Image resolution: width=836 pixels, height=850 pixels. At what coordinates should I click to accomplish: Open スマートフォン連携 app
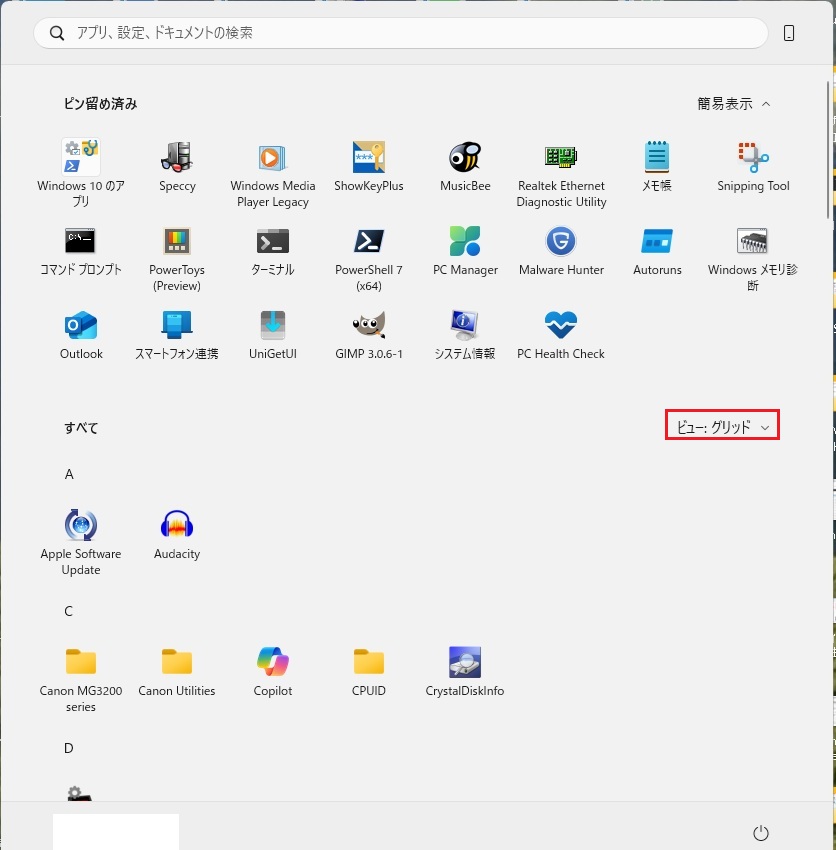tap(177, 334)
